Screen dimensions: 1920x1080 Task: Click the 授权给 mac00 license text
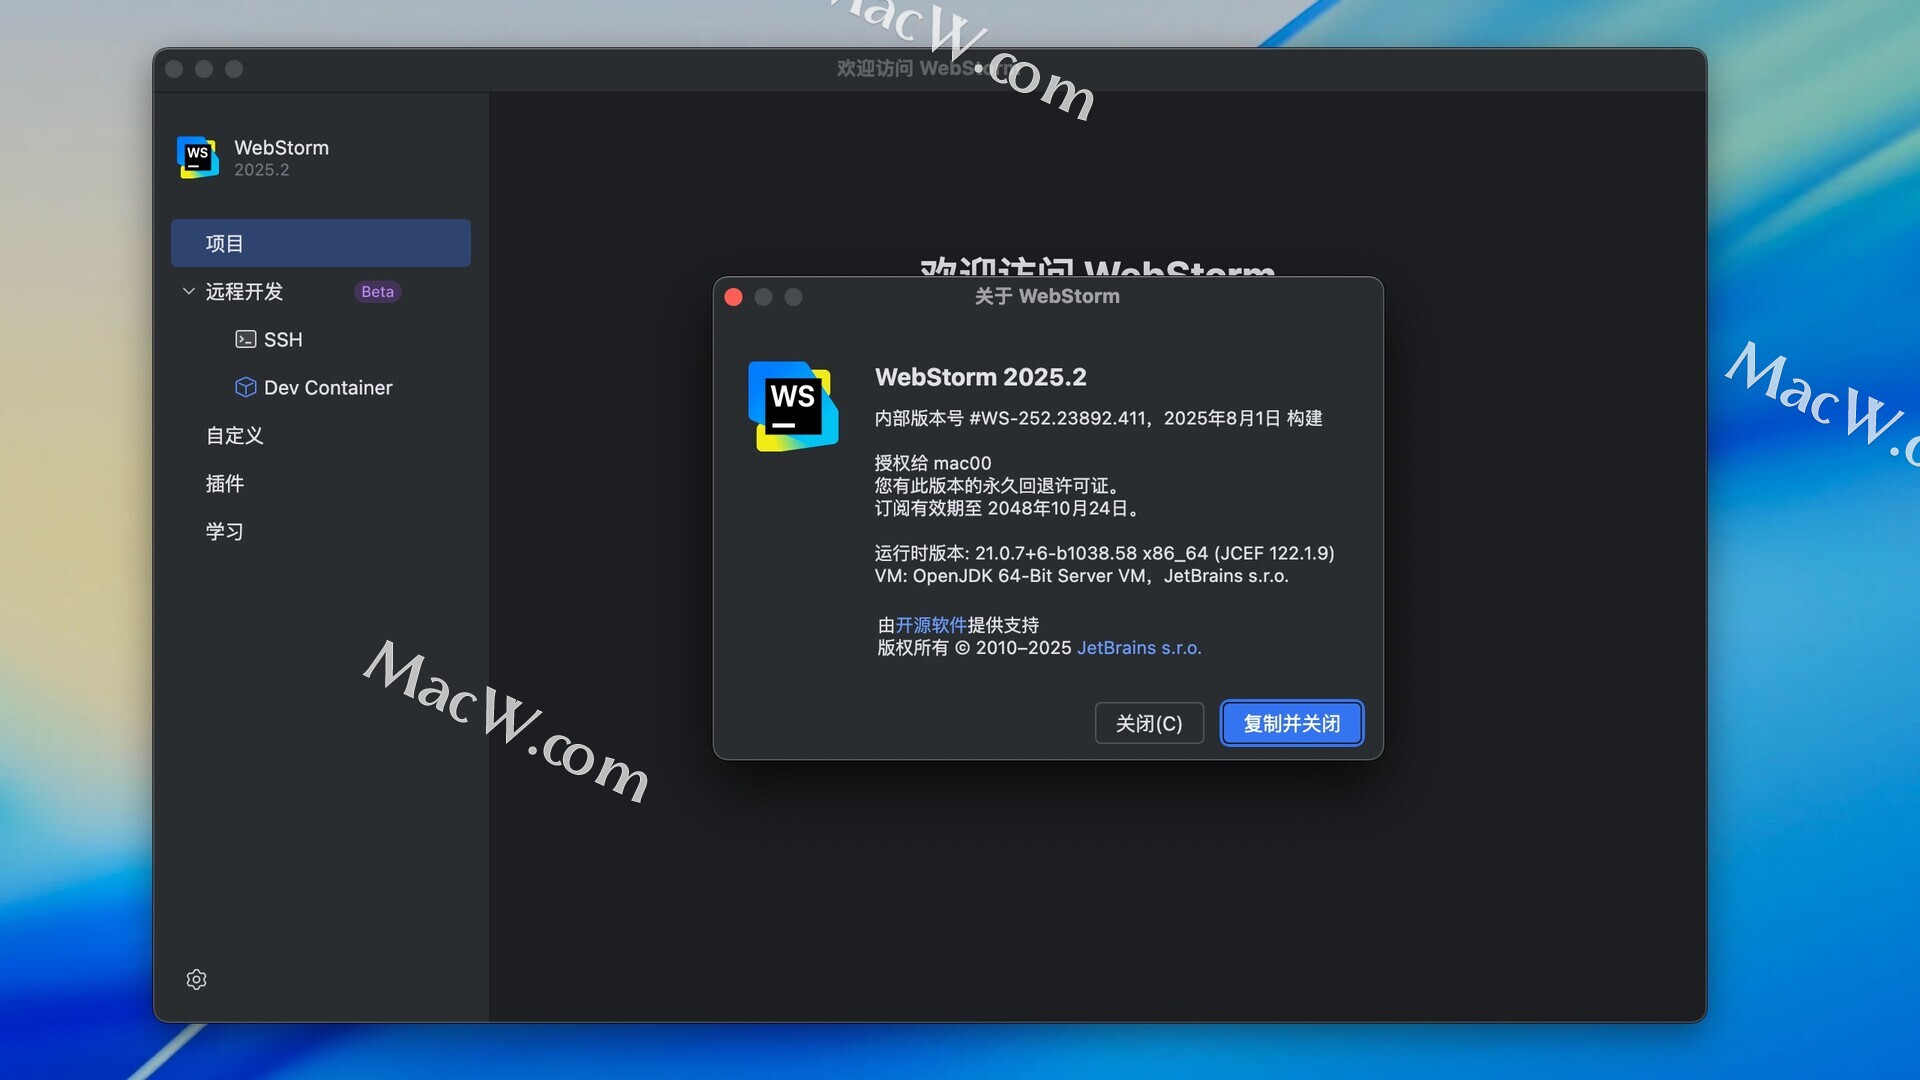click(933, 463)
